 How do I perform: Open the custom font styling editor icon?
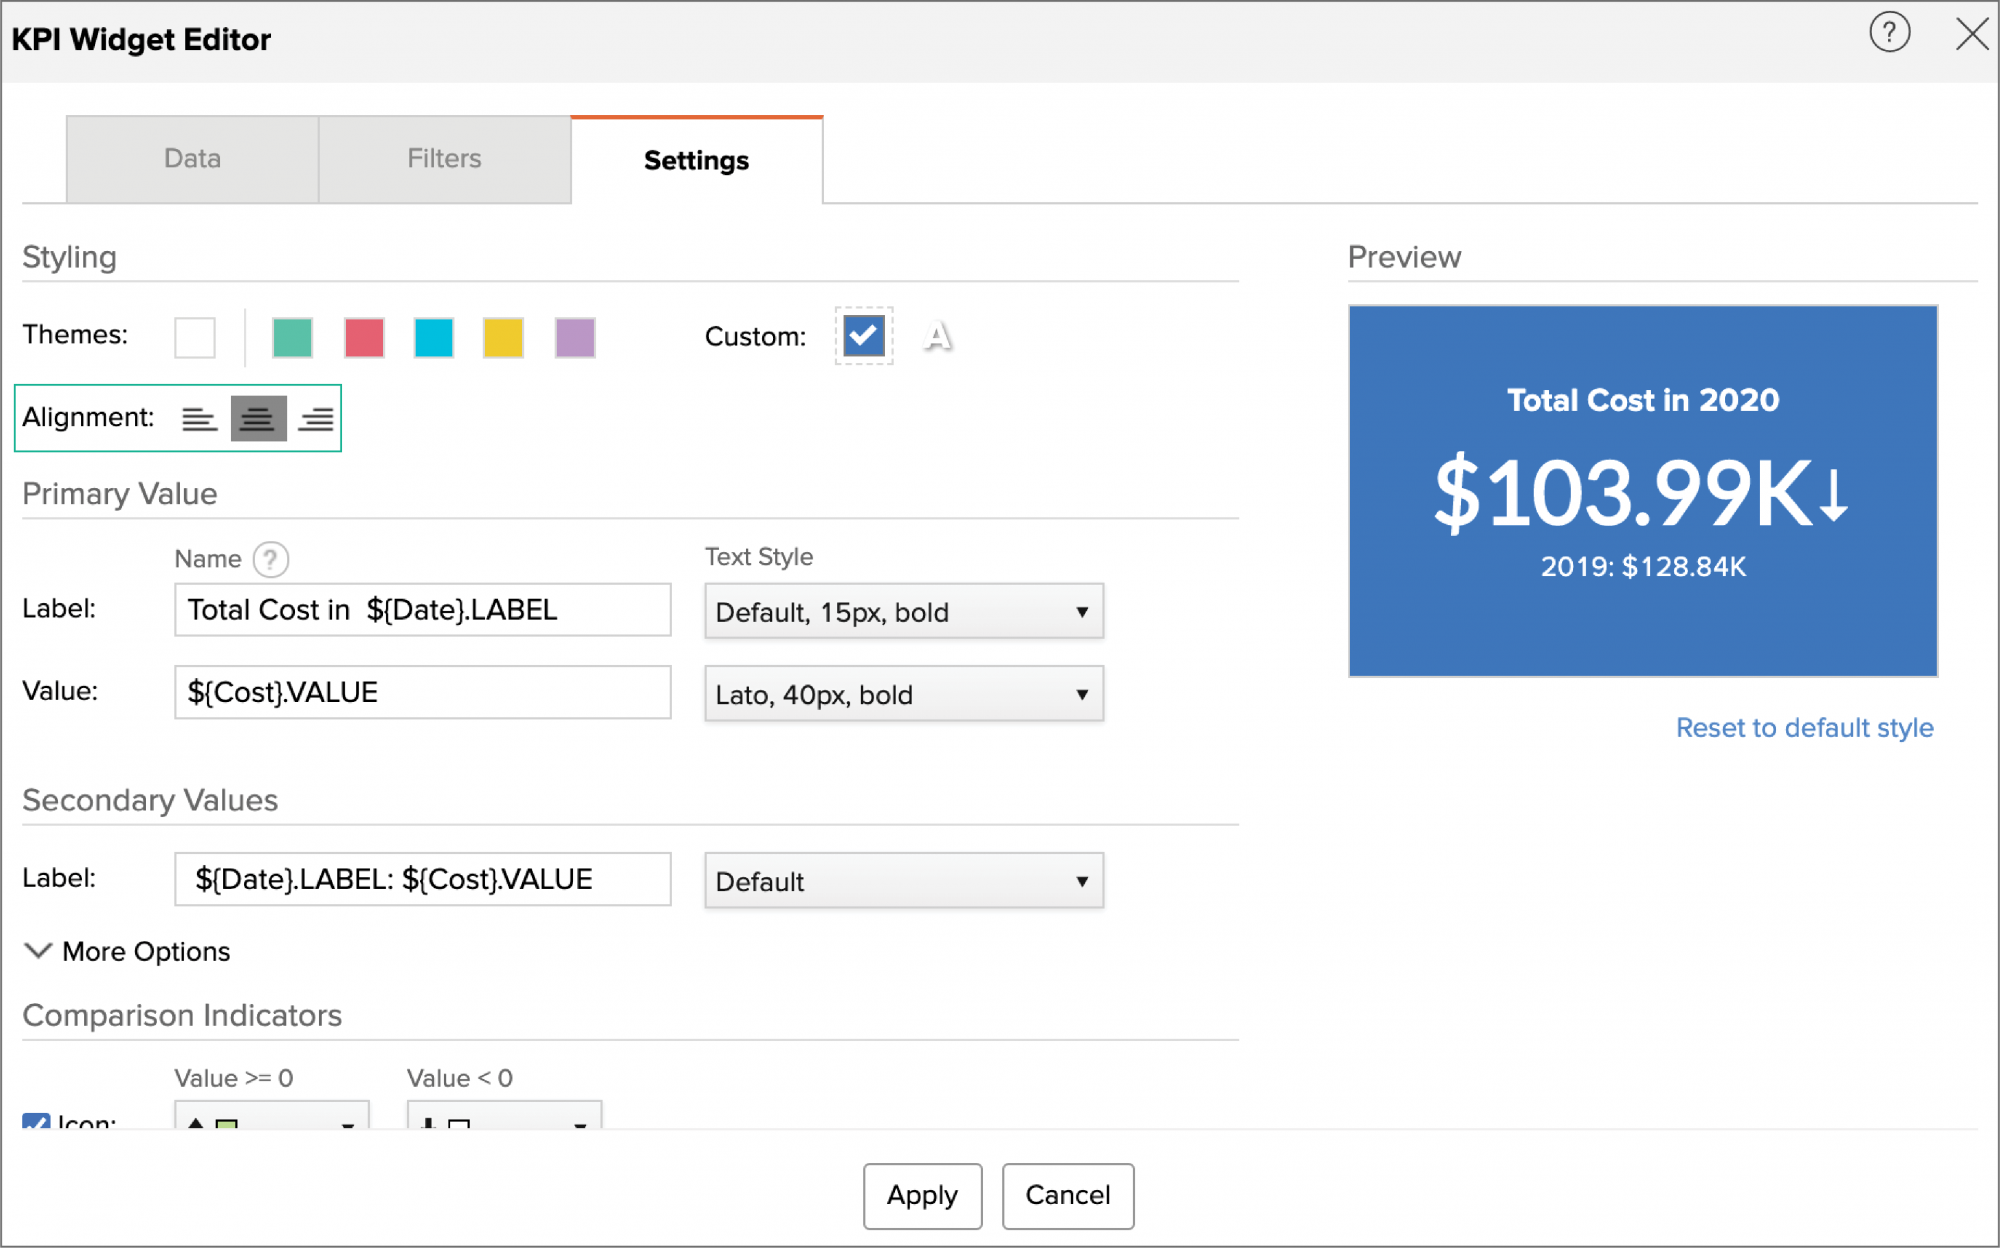pos(938,337)
